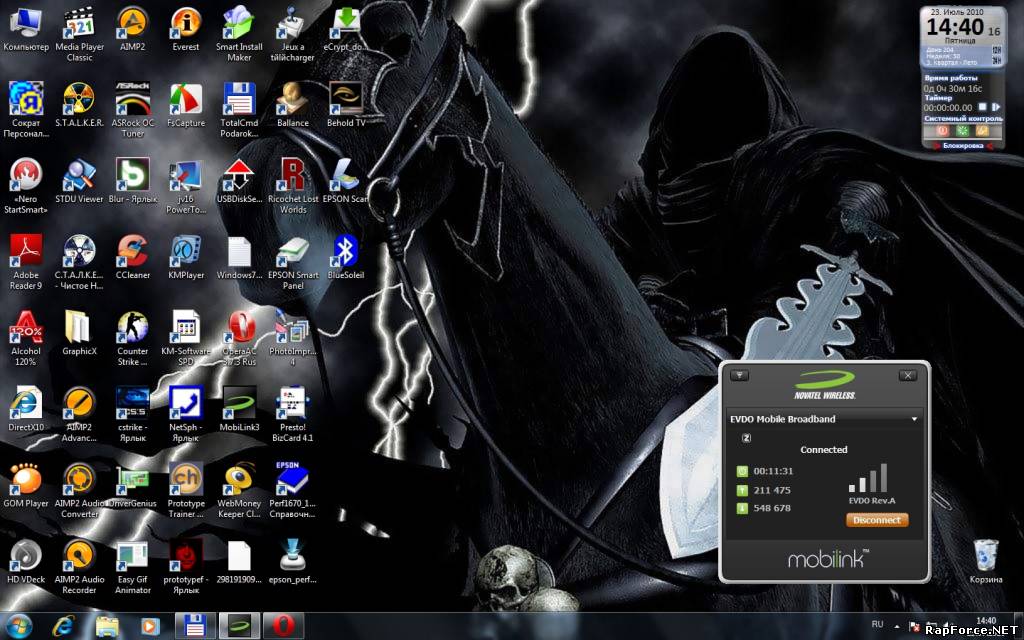Click the 00:11:31 connection time

(773, 471)
